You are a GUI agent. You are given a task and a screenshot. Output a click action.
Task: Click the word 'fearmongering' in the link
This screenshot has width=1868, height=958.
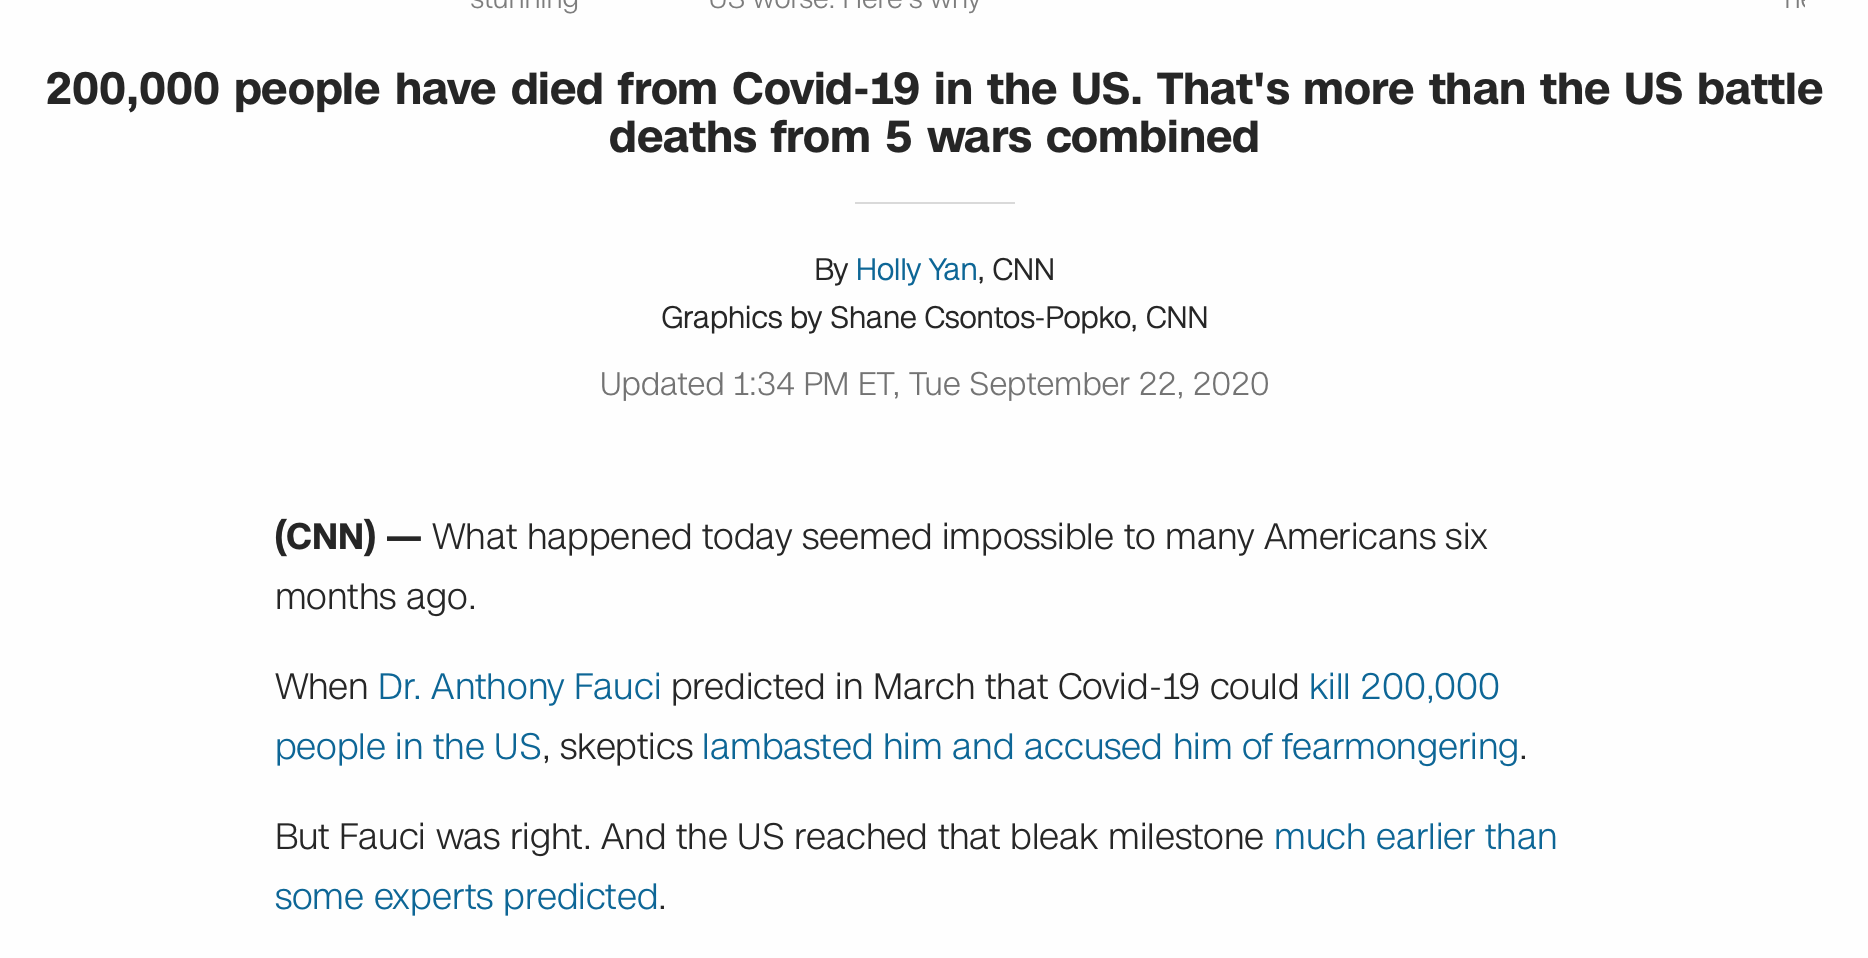coord(1400,747)
